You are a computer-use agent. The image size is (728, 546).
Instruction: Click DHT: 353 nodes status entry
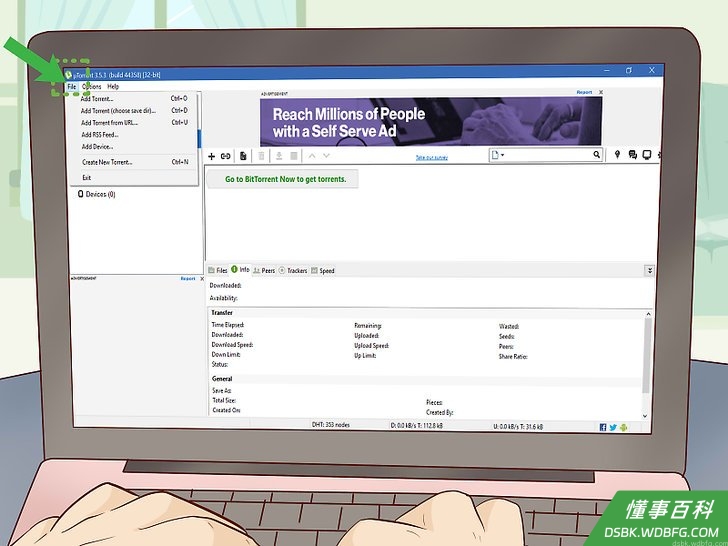(331, 425)
